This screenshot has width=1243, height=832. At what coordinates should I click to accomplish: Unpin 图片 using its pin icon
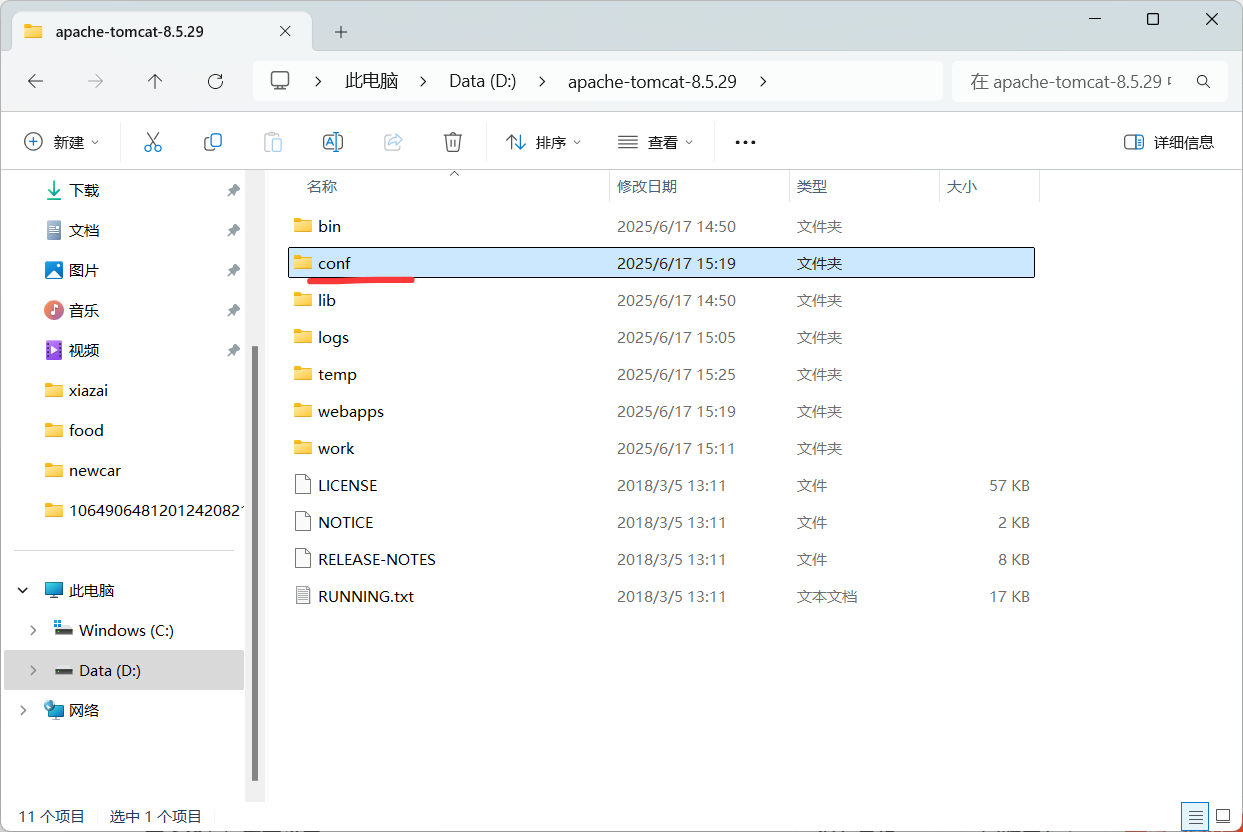(233, 270)
